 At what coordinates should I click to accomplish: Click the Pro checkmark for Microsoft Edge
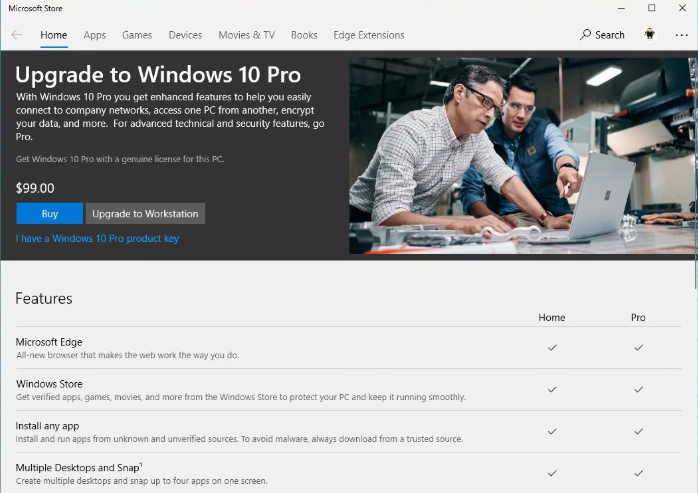point(638,347)
